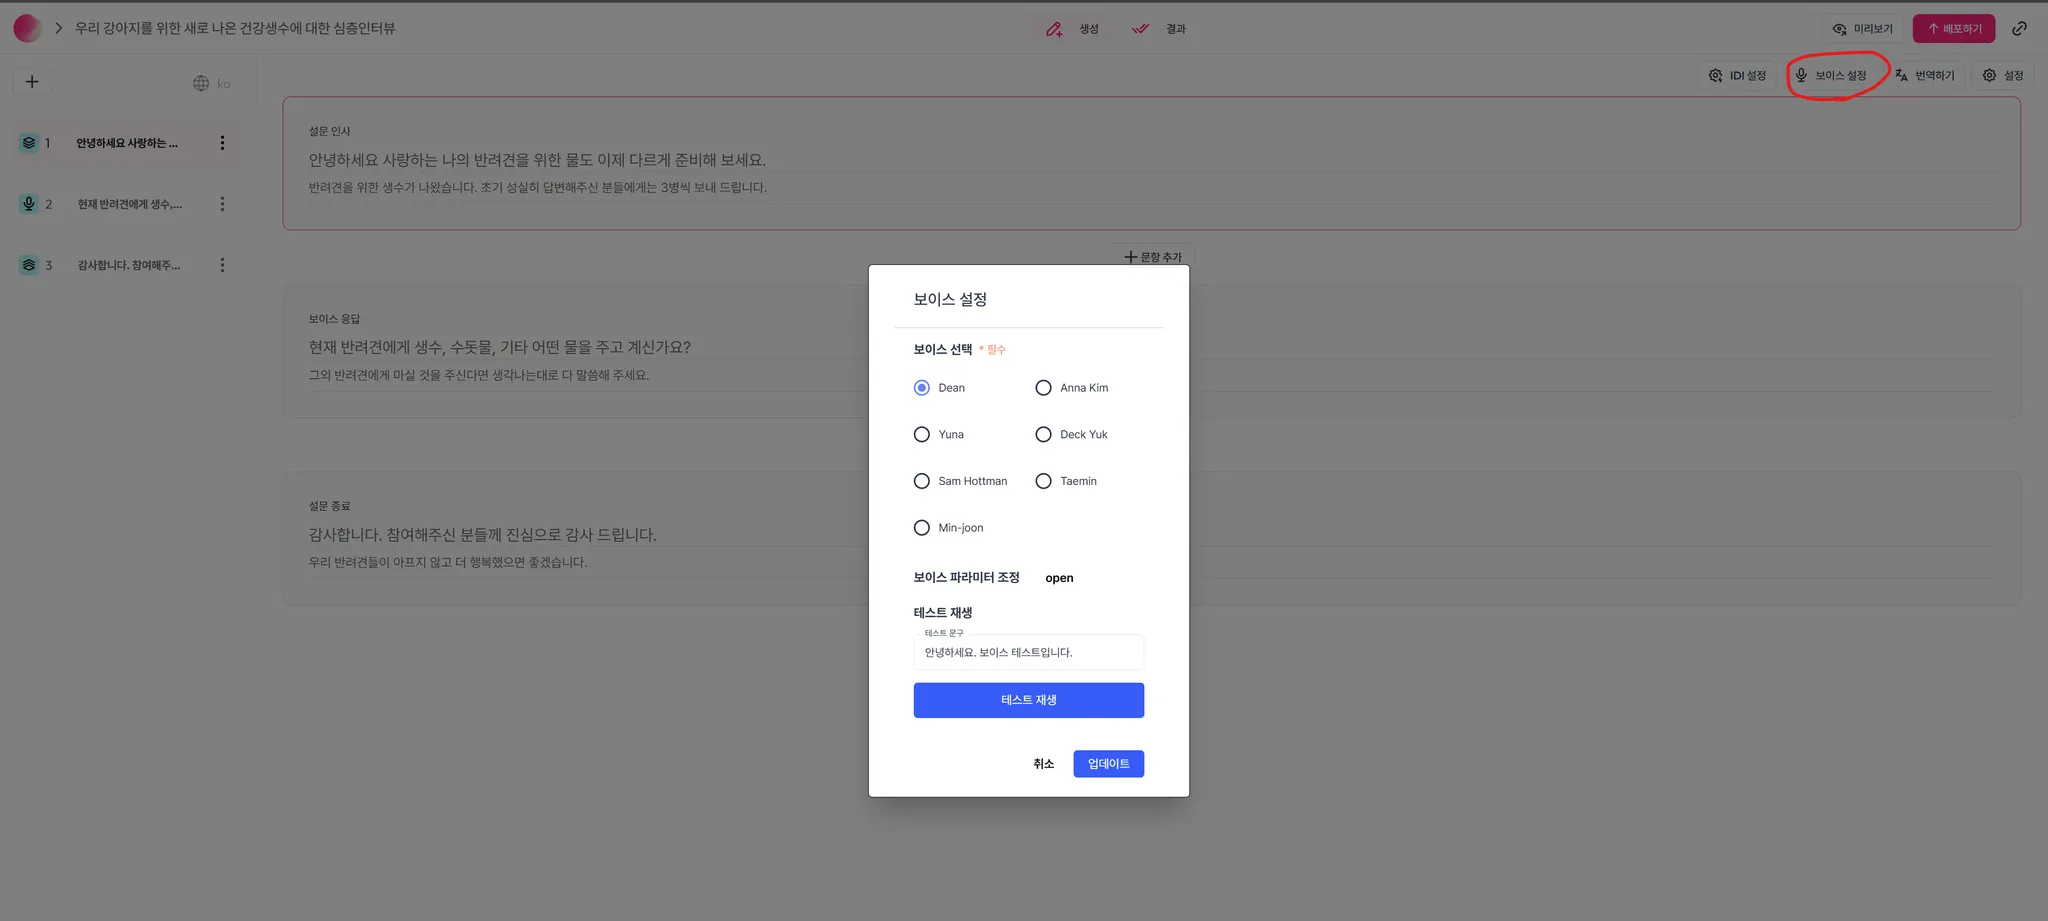Switch to the 생성 create tab
The image size is (2048, 921).
point(1073,29)
